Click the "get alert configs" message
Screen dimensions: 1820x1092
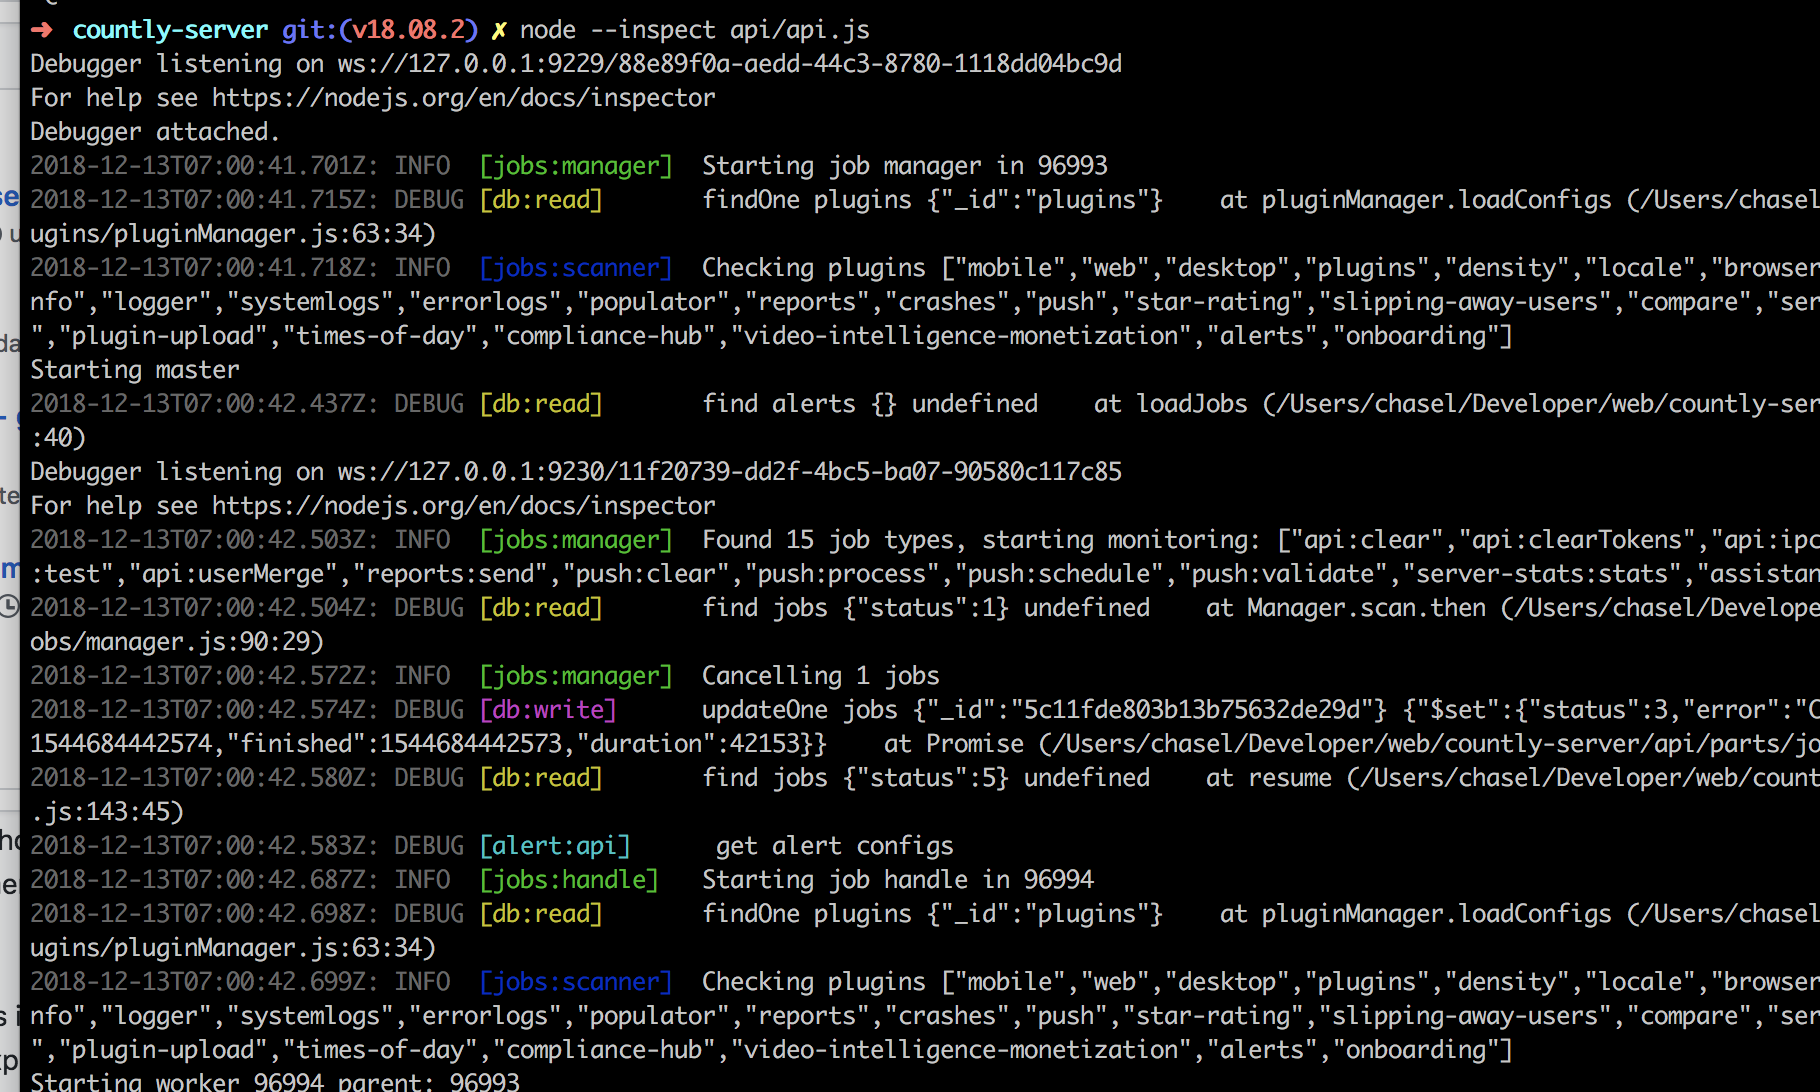[835, 846]
